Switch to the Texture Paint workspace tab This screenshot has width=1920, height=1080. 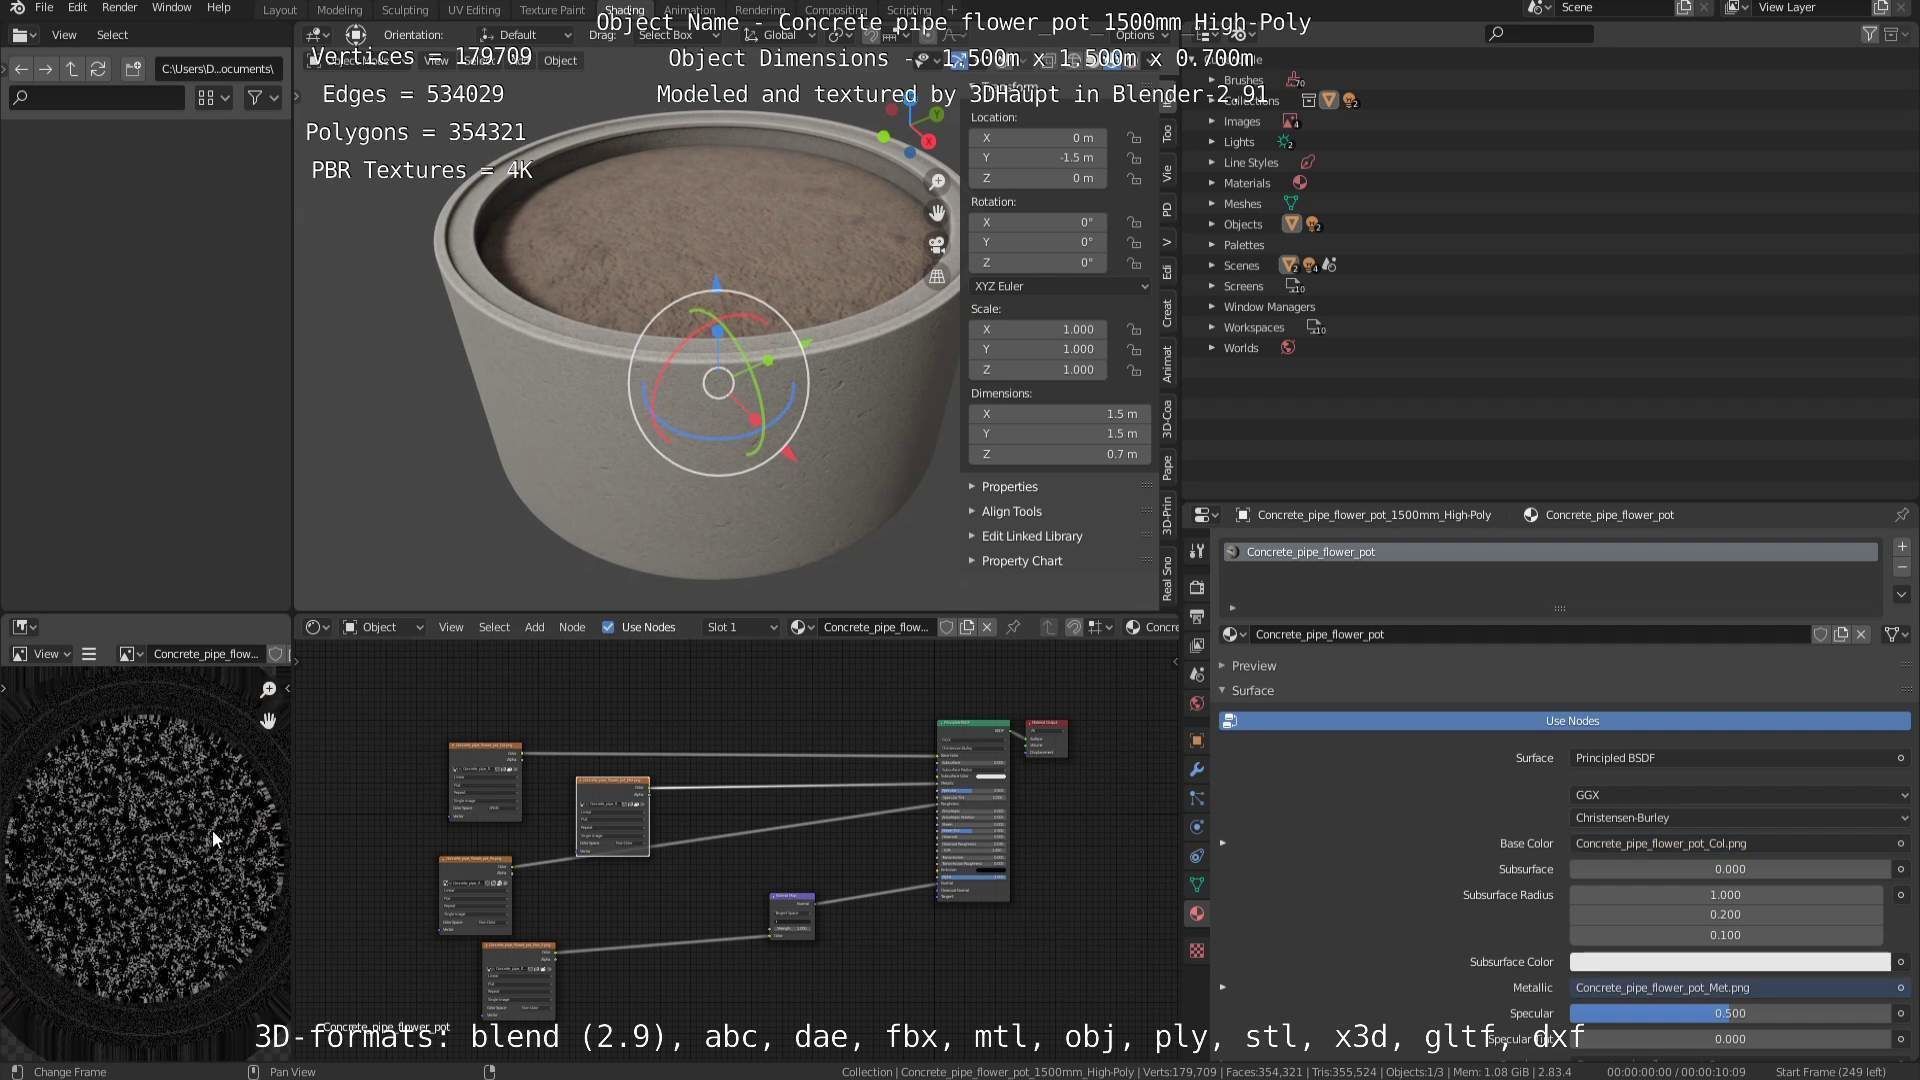pyautogui.click(x=552, y=10)
